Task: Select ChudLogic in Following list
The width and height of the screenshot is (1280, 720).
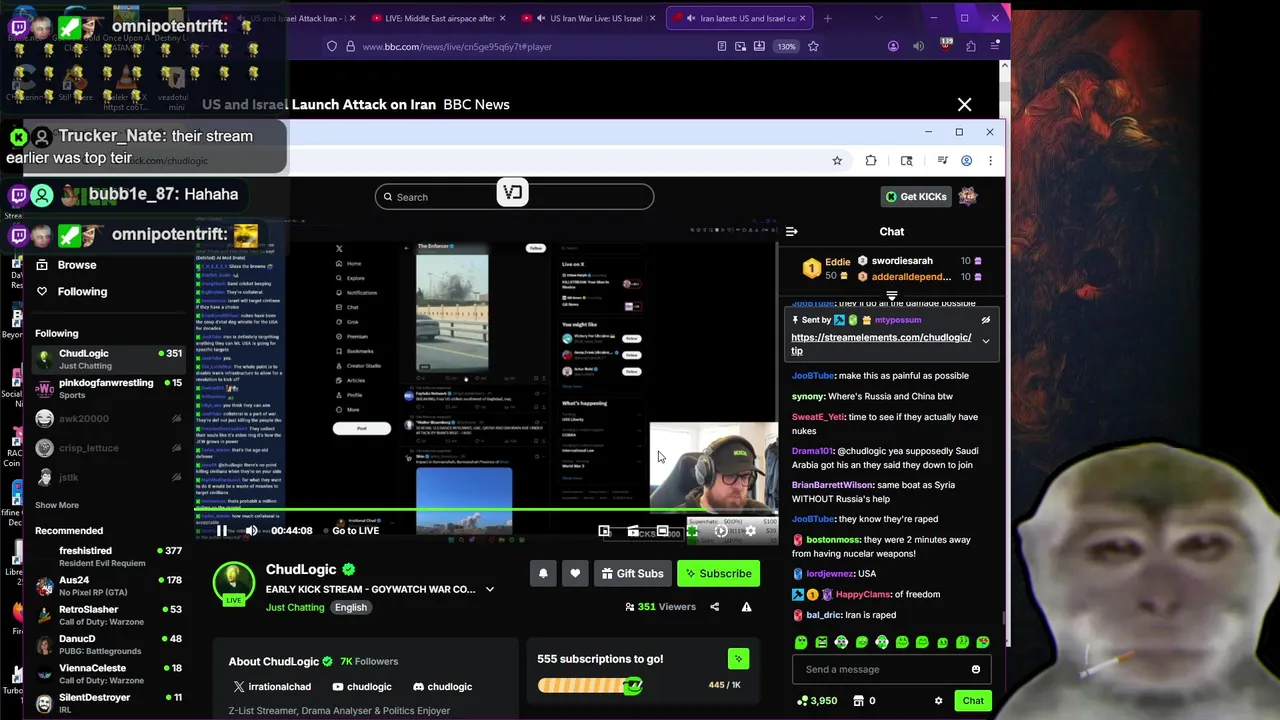Action: [x=109, y=359]
